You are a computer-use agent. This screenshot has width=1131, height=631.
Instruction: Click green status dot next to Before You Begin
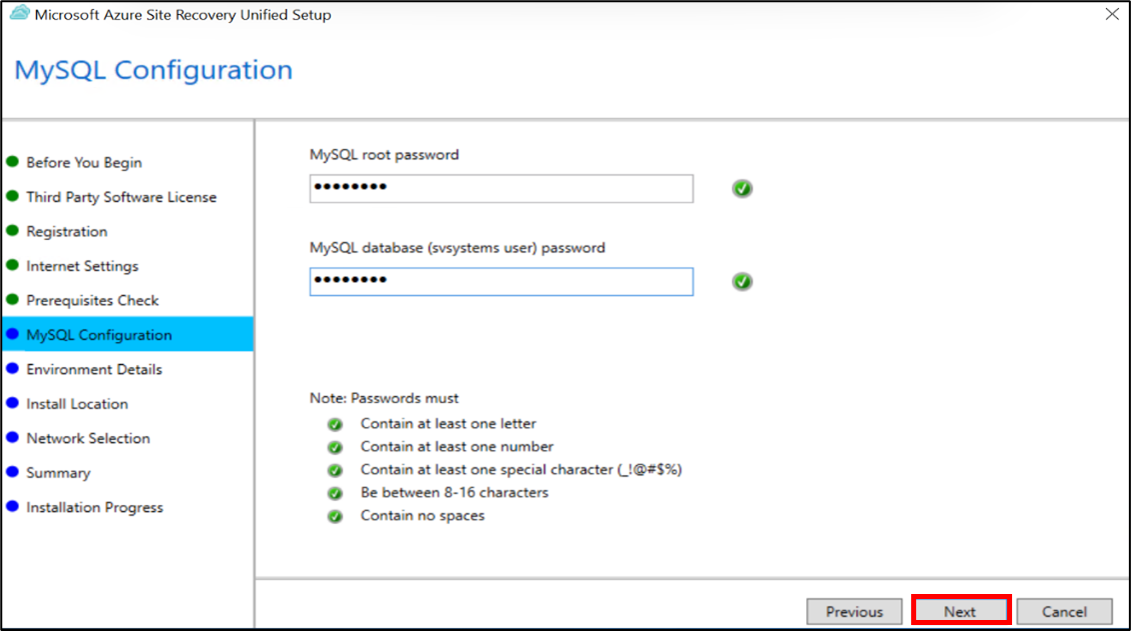click(x=12, y=162)
